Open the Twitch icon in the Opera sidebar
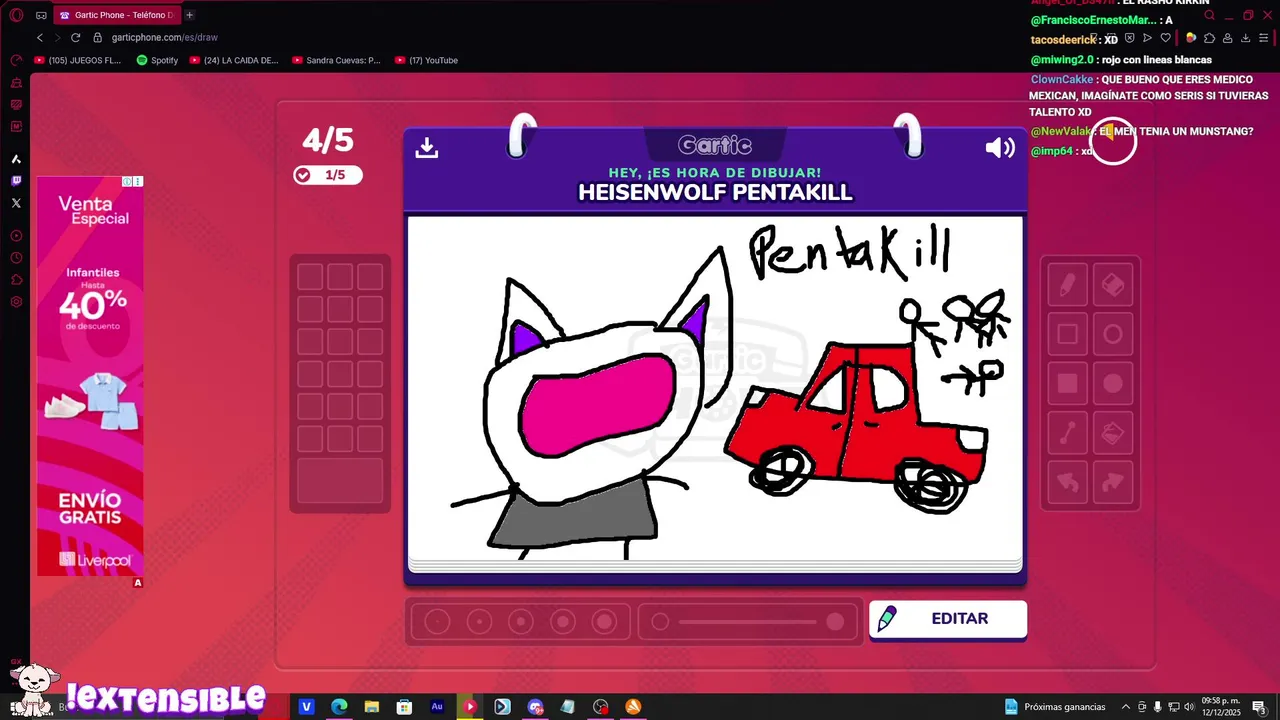1280x720 pixels. point(16,181)
